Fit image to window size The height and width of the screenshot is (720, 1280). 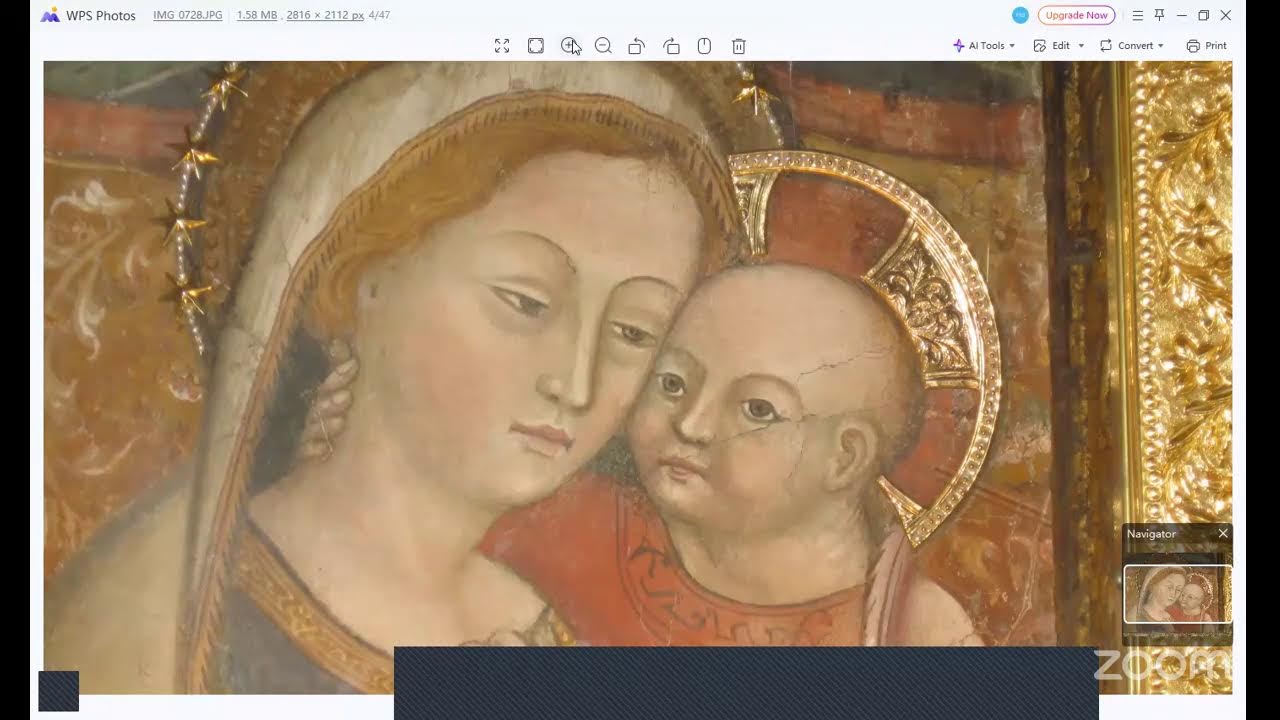click(x=536, y=46)
